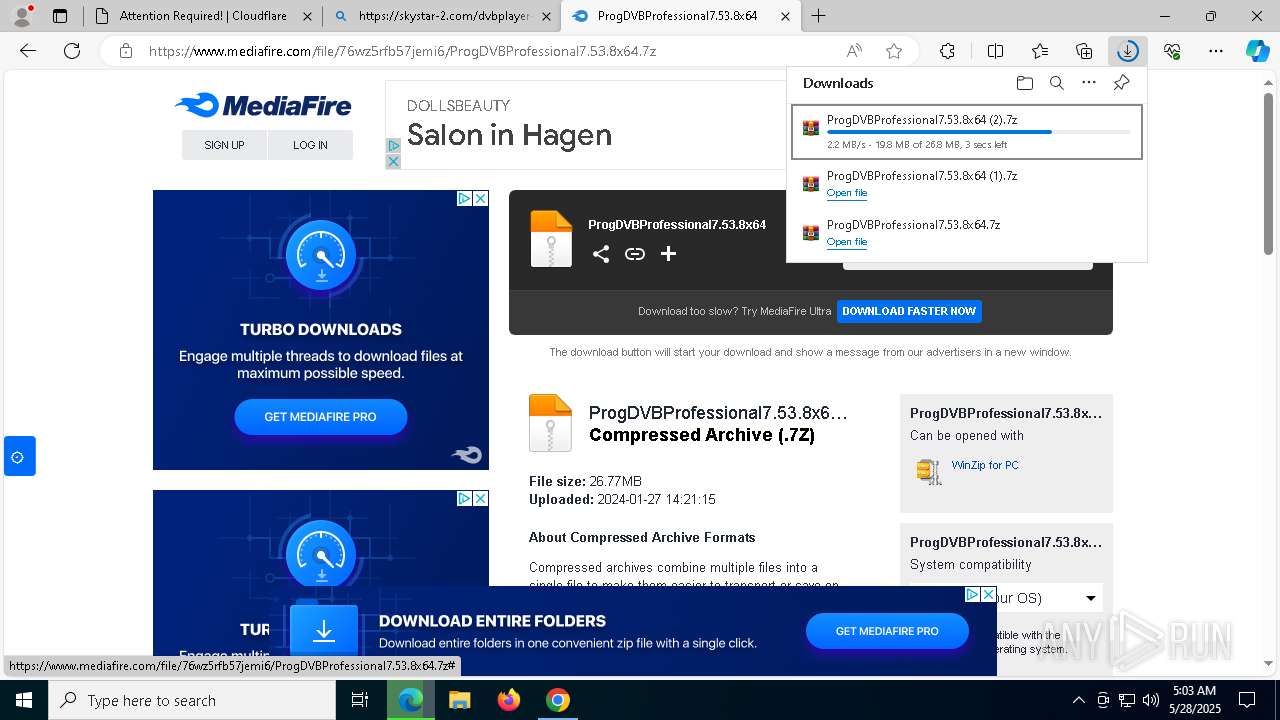Go back to the previous page
Screen dimensions: 1280x720
[x=28, y=51]
